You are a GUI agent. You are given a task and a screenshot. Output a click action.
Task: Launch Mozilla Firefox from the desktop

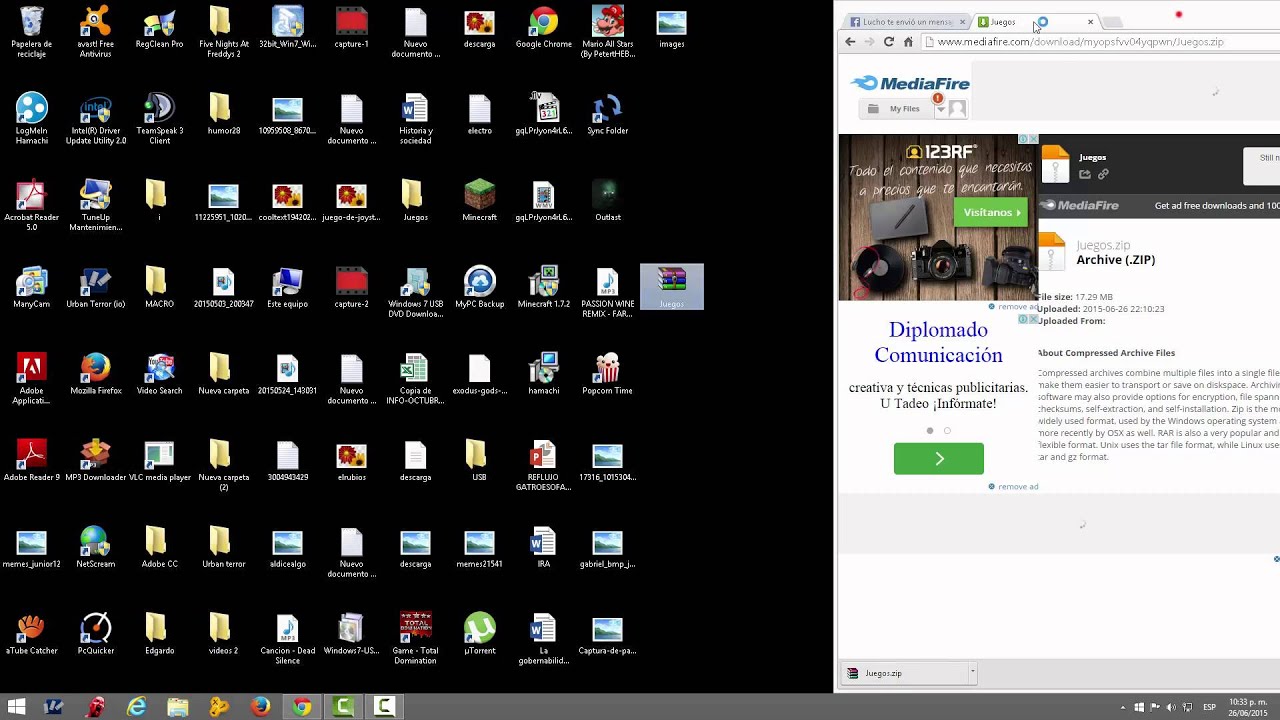95,373
